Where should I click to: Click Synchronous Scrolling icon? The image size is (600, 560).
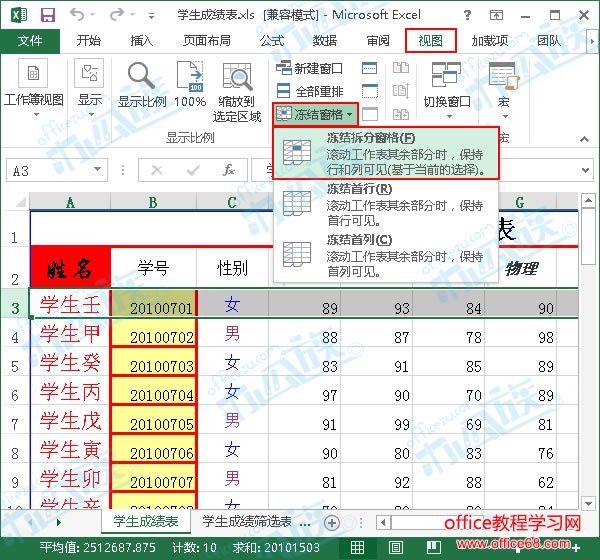tap(401, 91)
